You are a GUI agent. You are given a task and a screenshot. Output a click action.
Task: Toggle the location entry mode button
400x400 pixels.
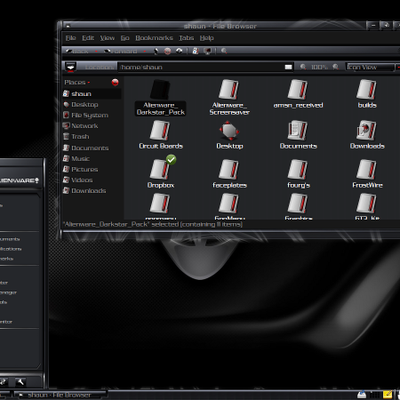click(71, 67)
